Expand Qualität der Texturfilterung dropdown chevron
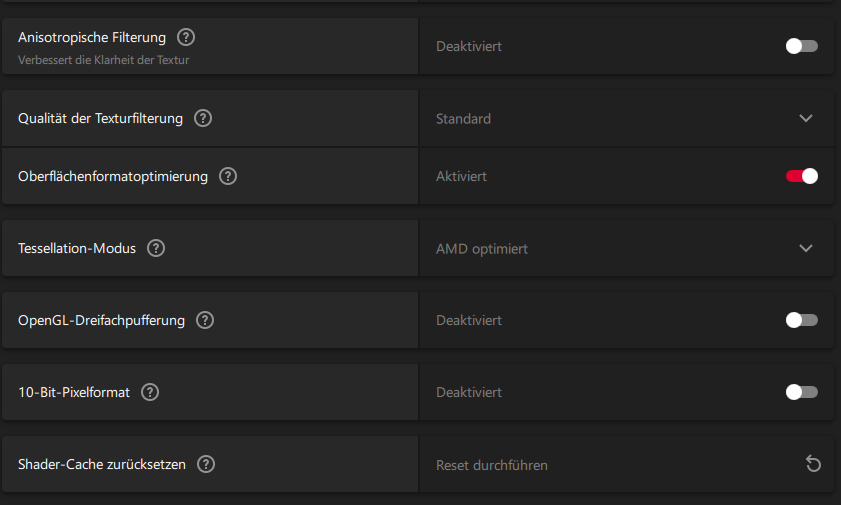 pyautogui.click(x=806, y=118)
